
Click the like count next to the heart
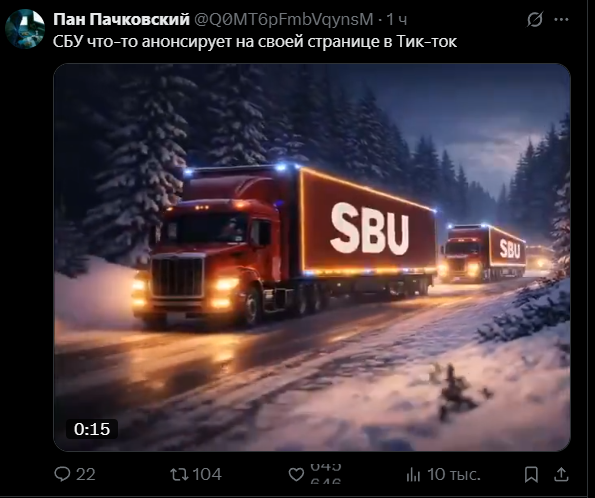click(326, 474)
